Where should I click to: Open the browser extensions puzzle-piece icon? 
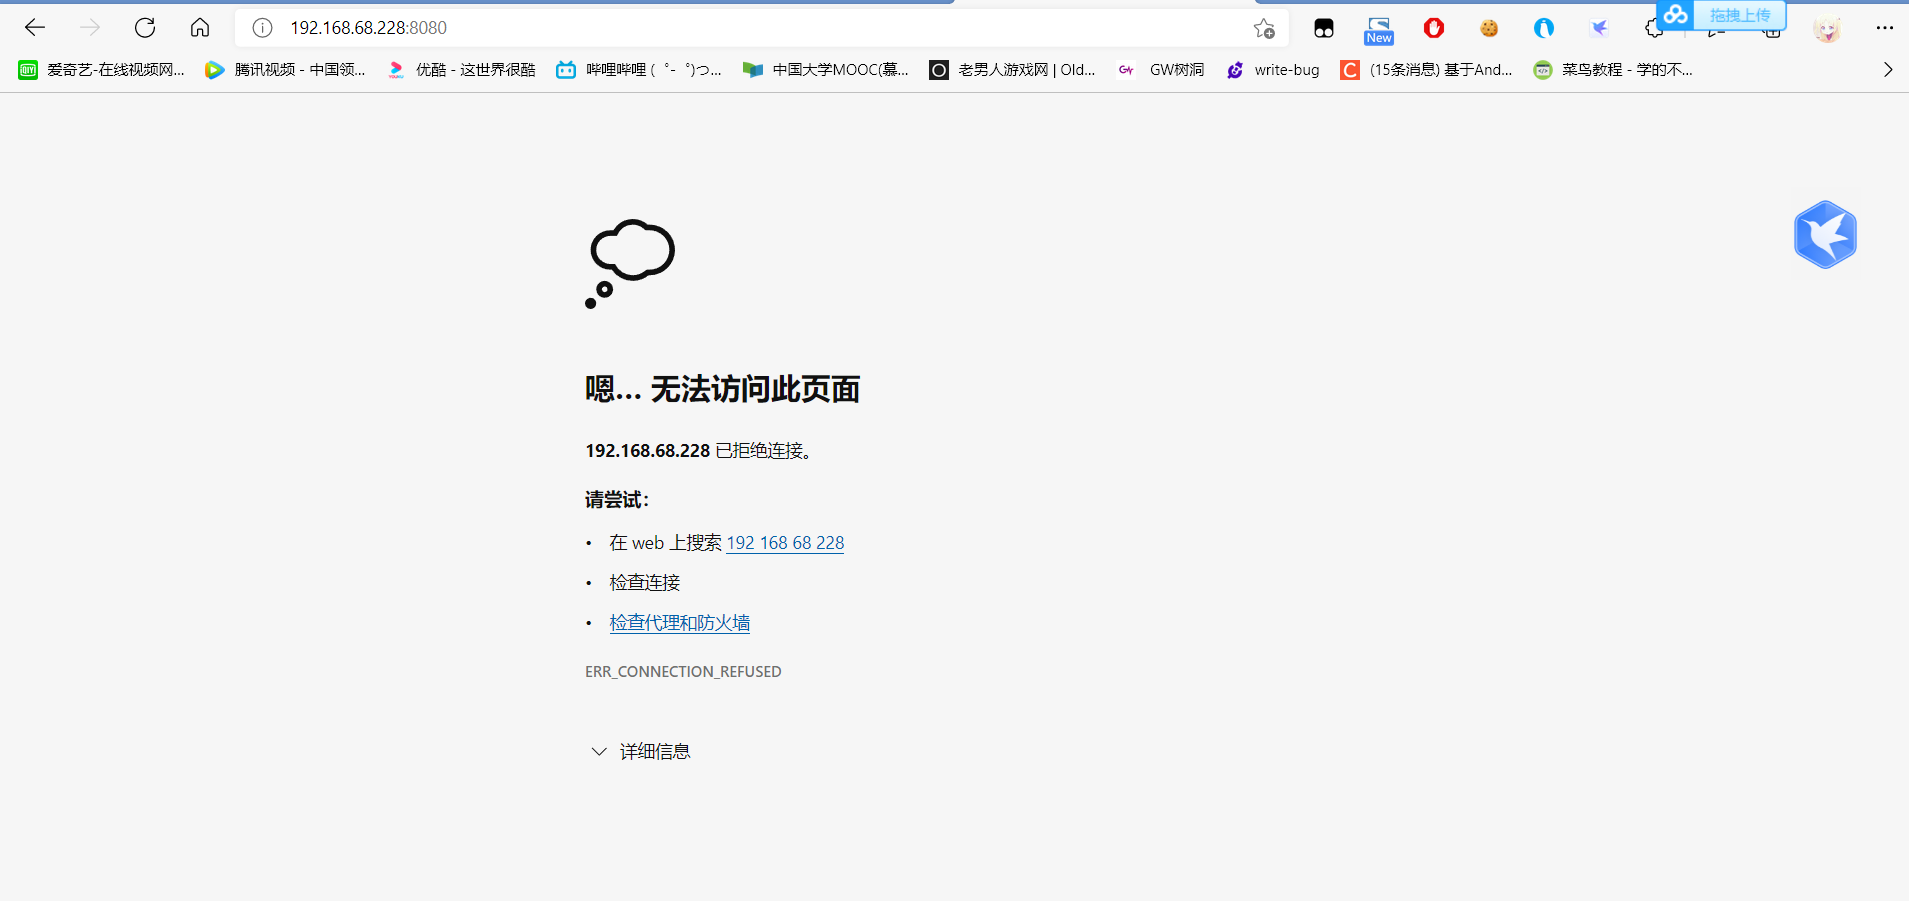pyautogui.click(x=1653, y=28)
